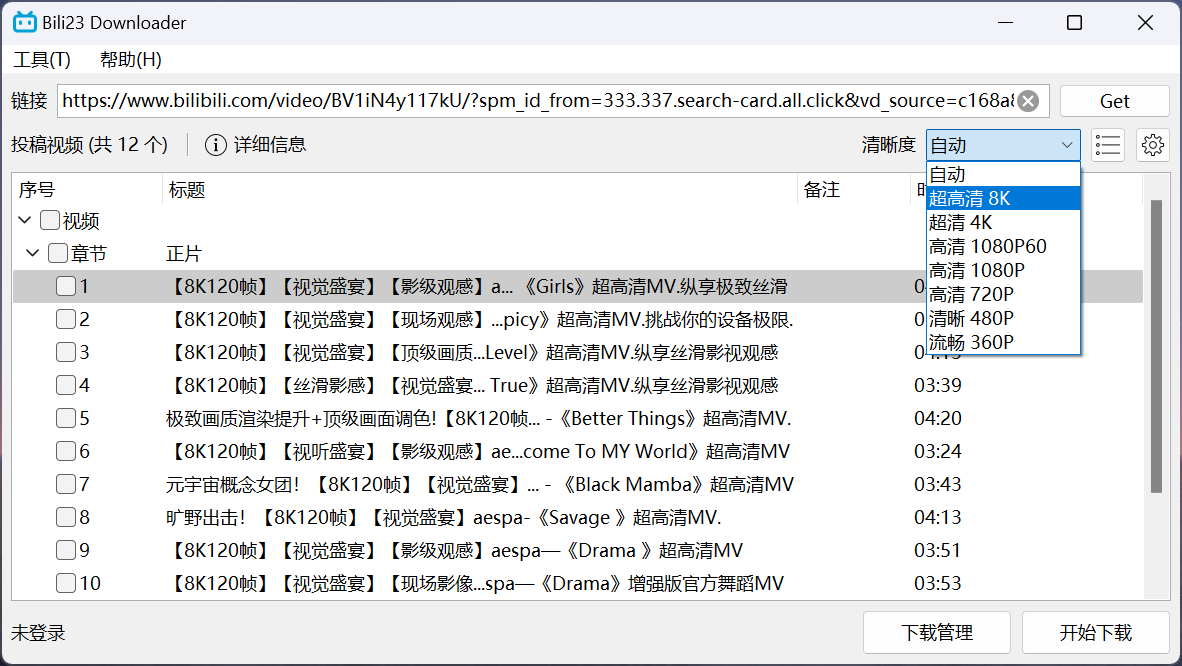Screen dimensions: 1182x666
Task: Click the episode list view icon
Action: [x=1107, y=144]
